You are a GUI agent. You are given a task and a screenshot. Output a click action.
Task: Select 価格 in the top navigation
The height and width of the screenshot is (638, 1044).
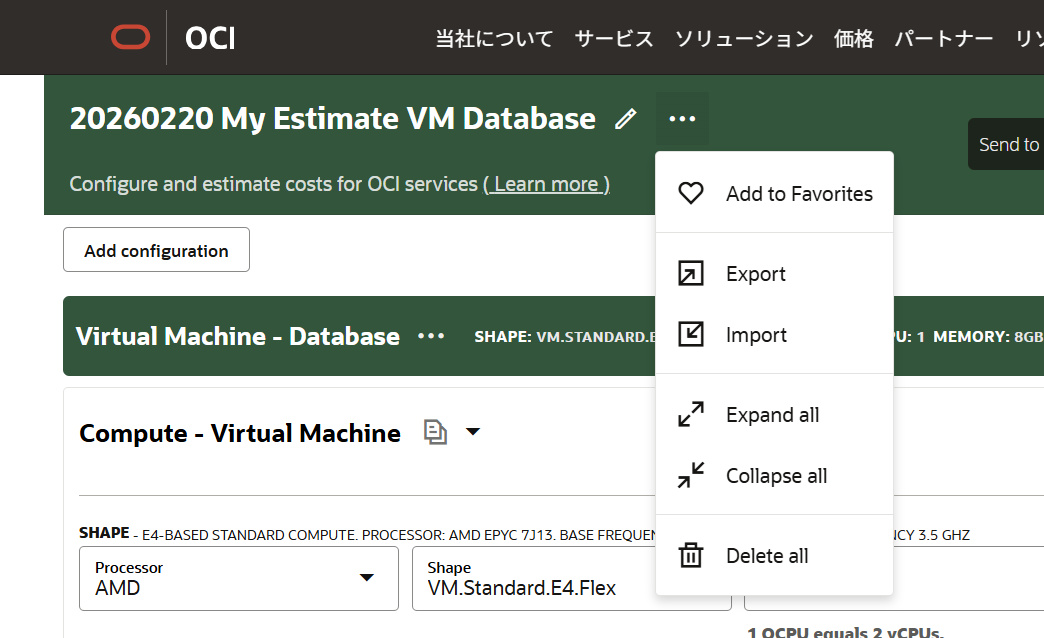point(853,38)
